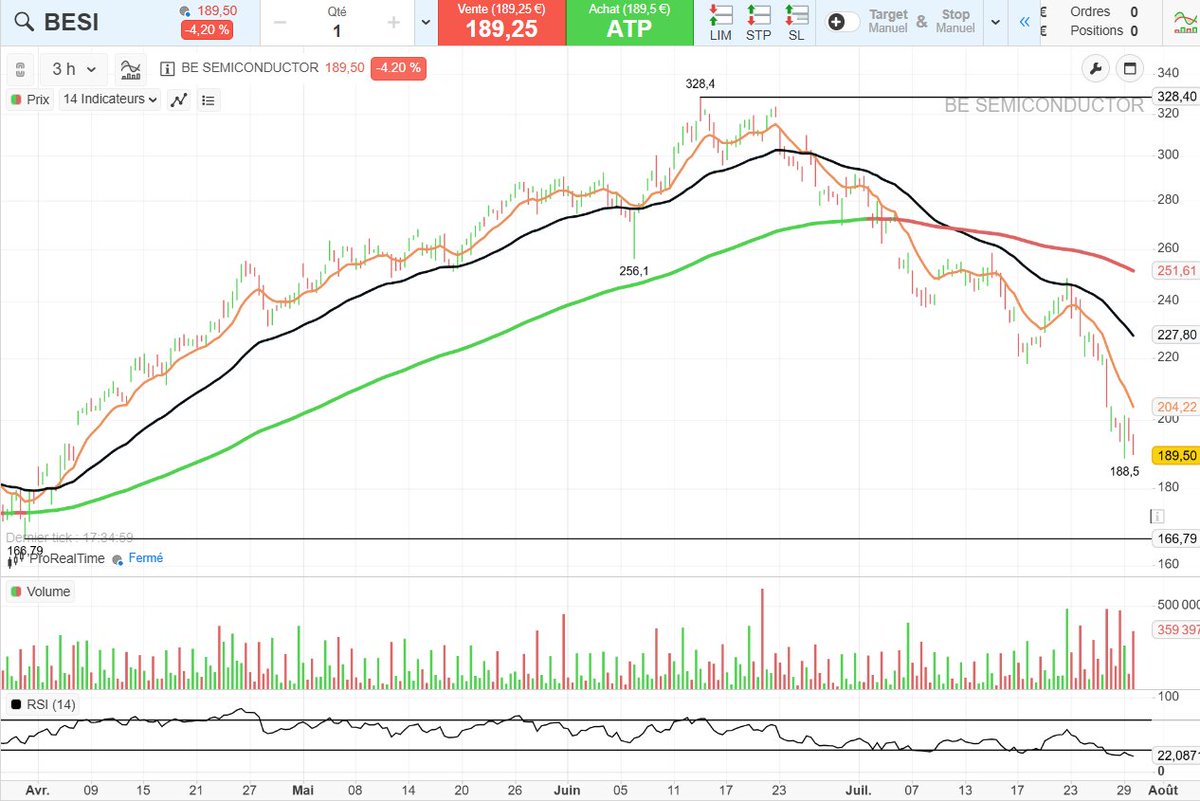Open the 3 h timeframe dropdown
1200x801 pixels.
click(73, 69)
